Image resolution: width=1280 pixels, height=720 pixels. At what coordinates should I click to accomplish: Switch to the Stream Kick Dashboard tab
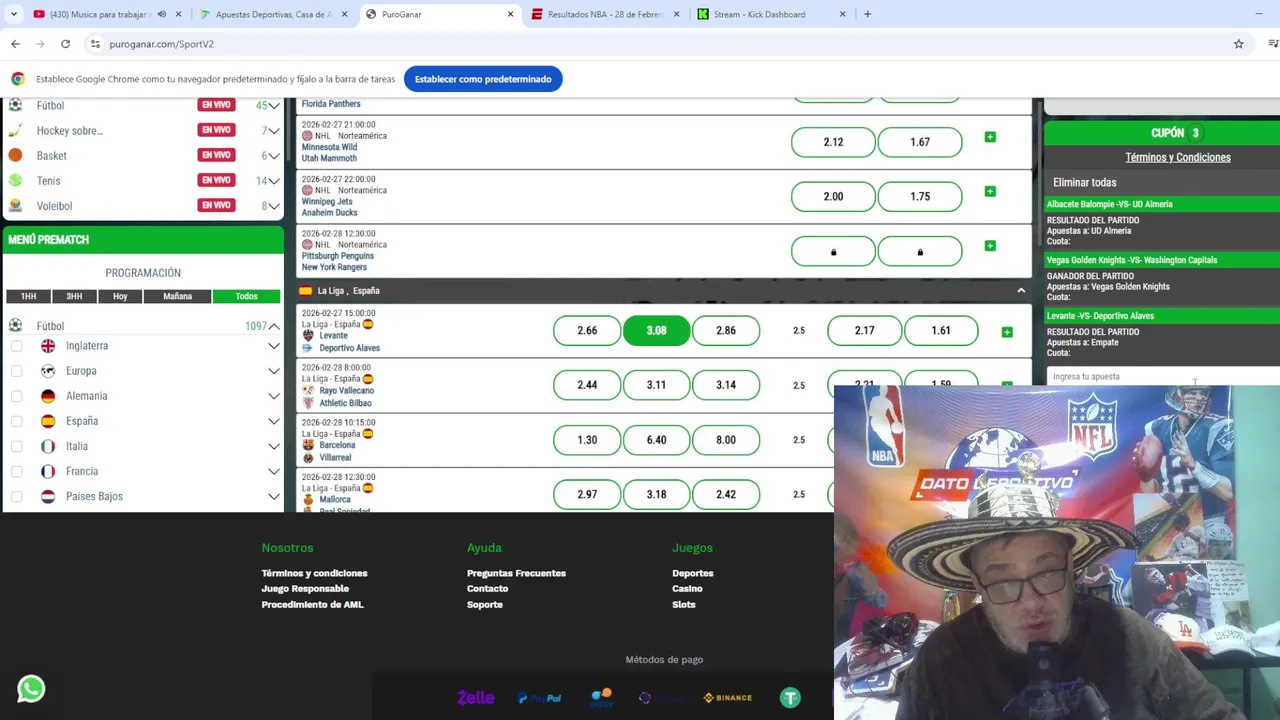[x=769, y=14]
